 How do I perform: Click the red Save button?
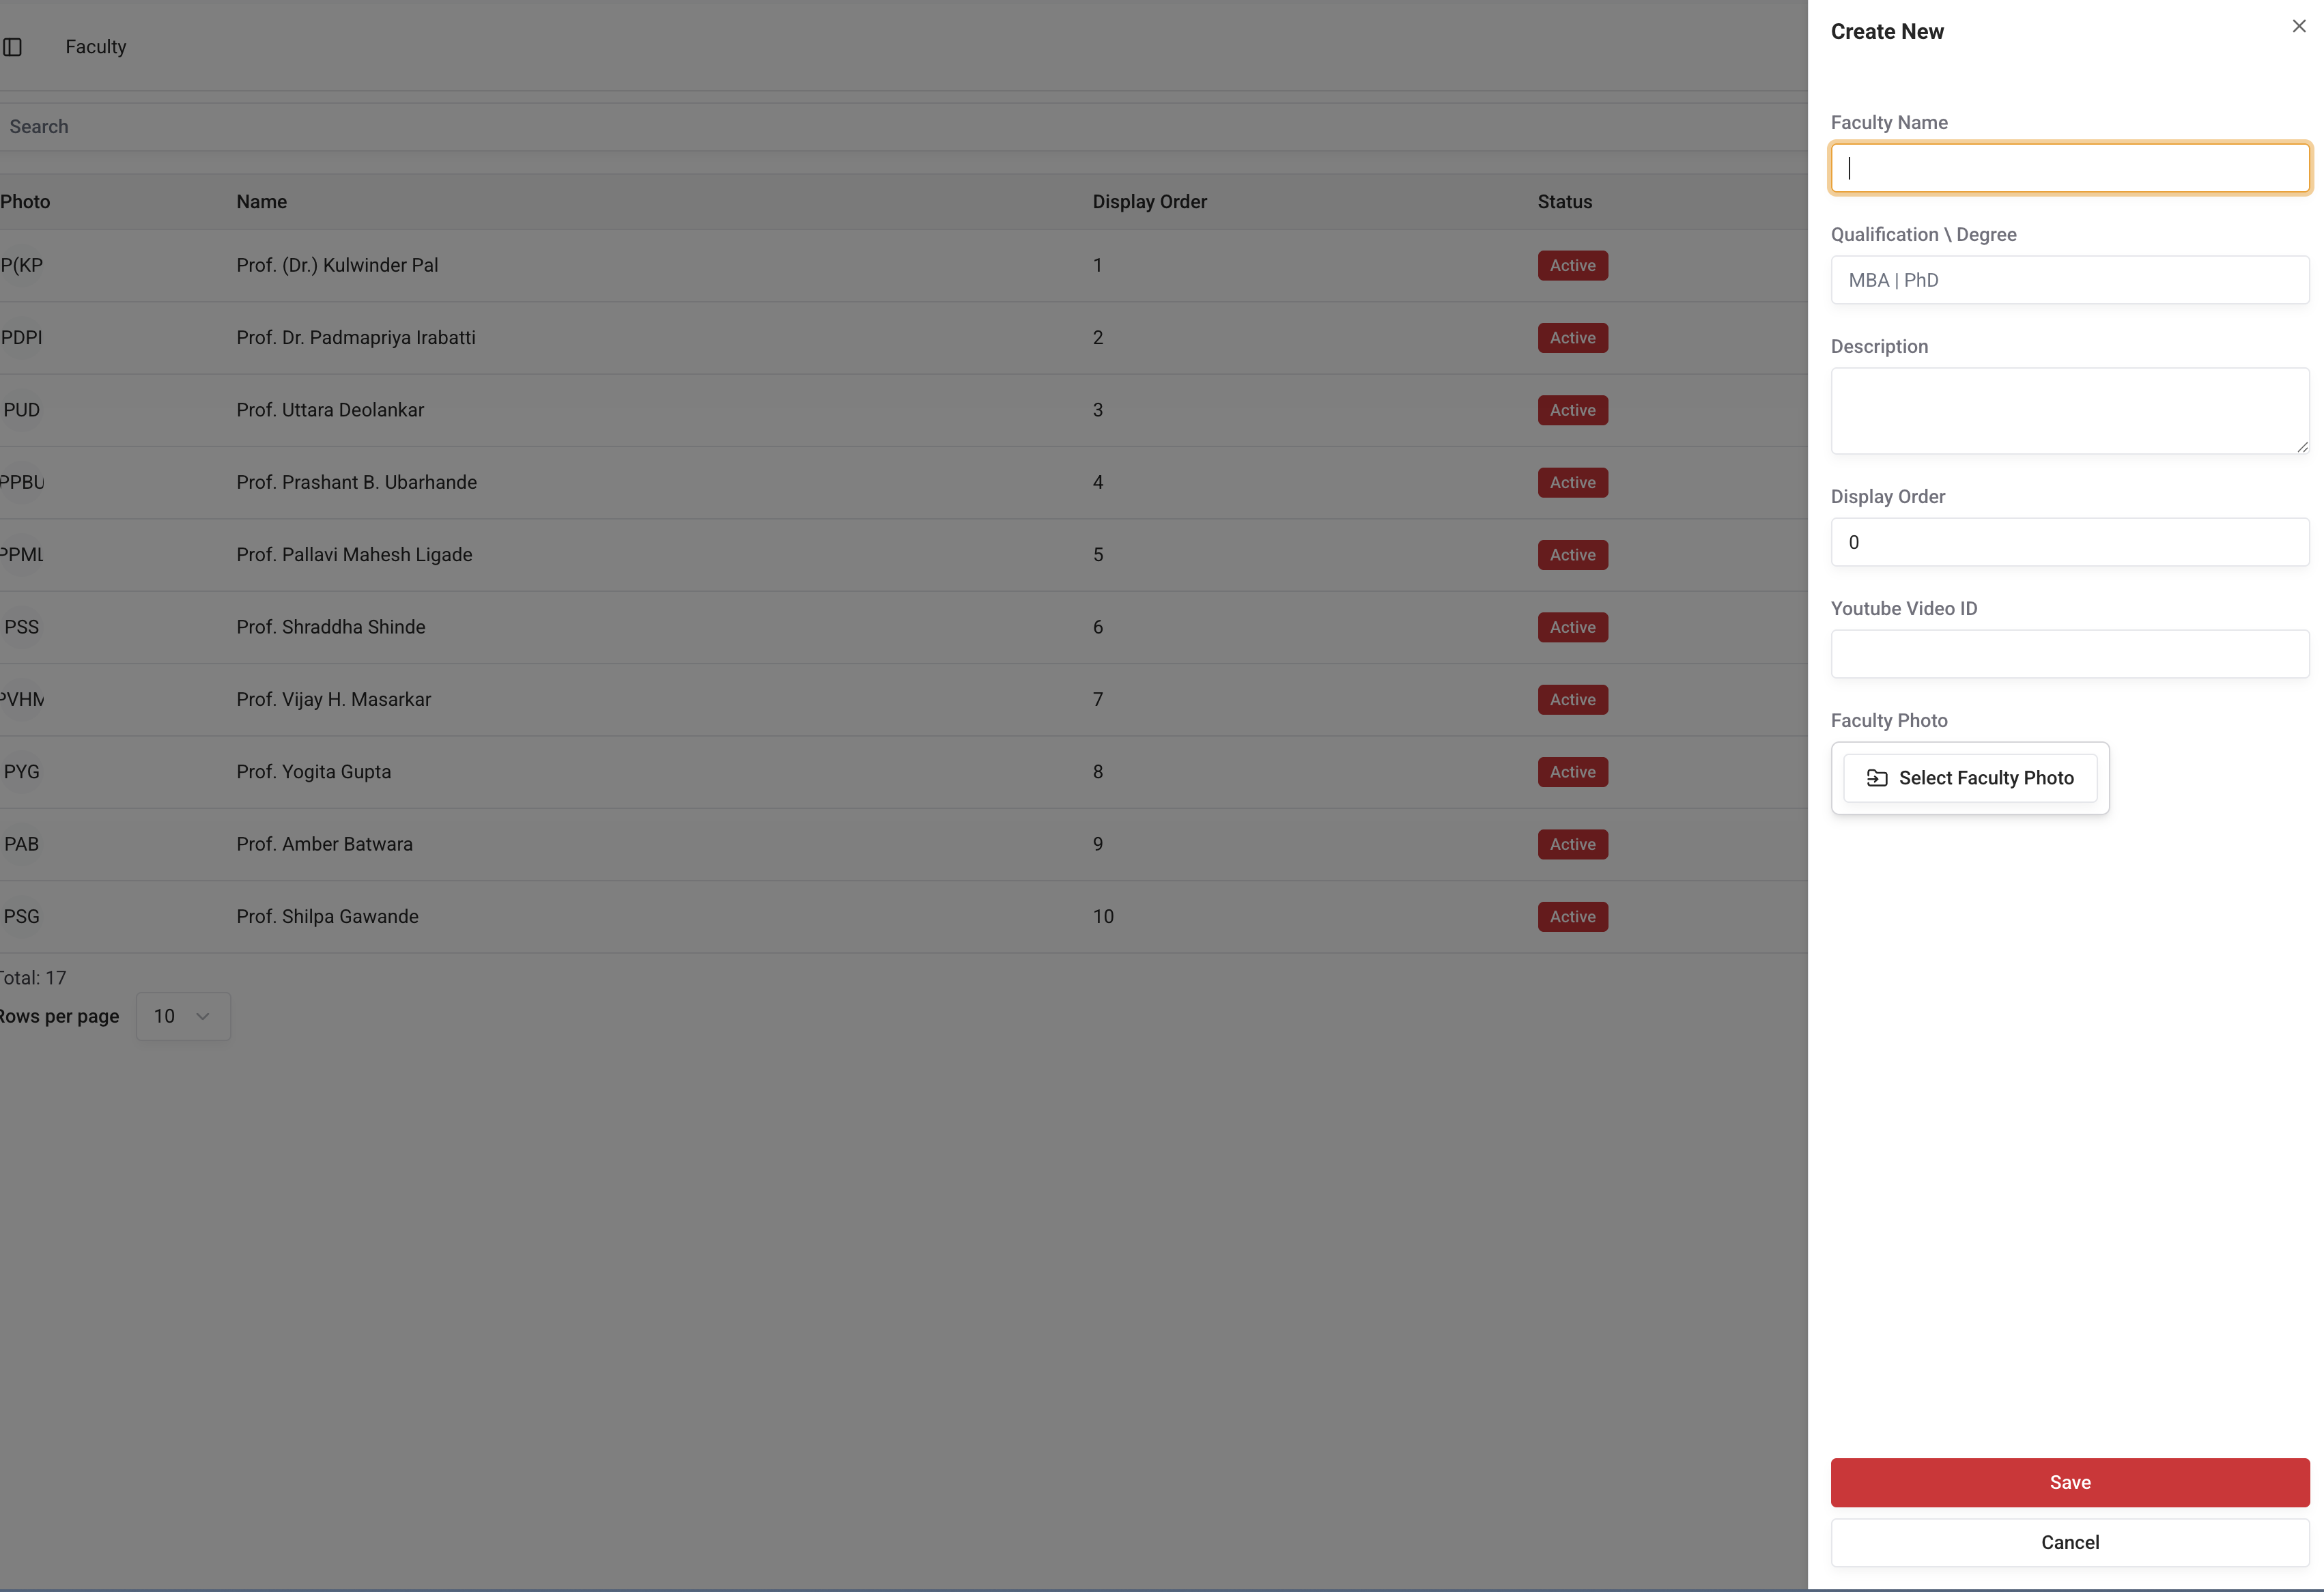(x=2069, y=1482)
